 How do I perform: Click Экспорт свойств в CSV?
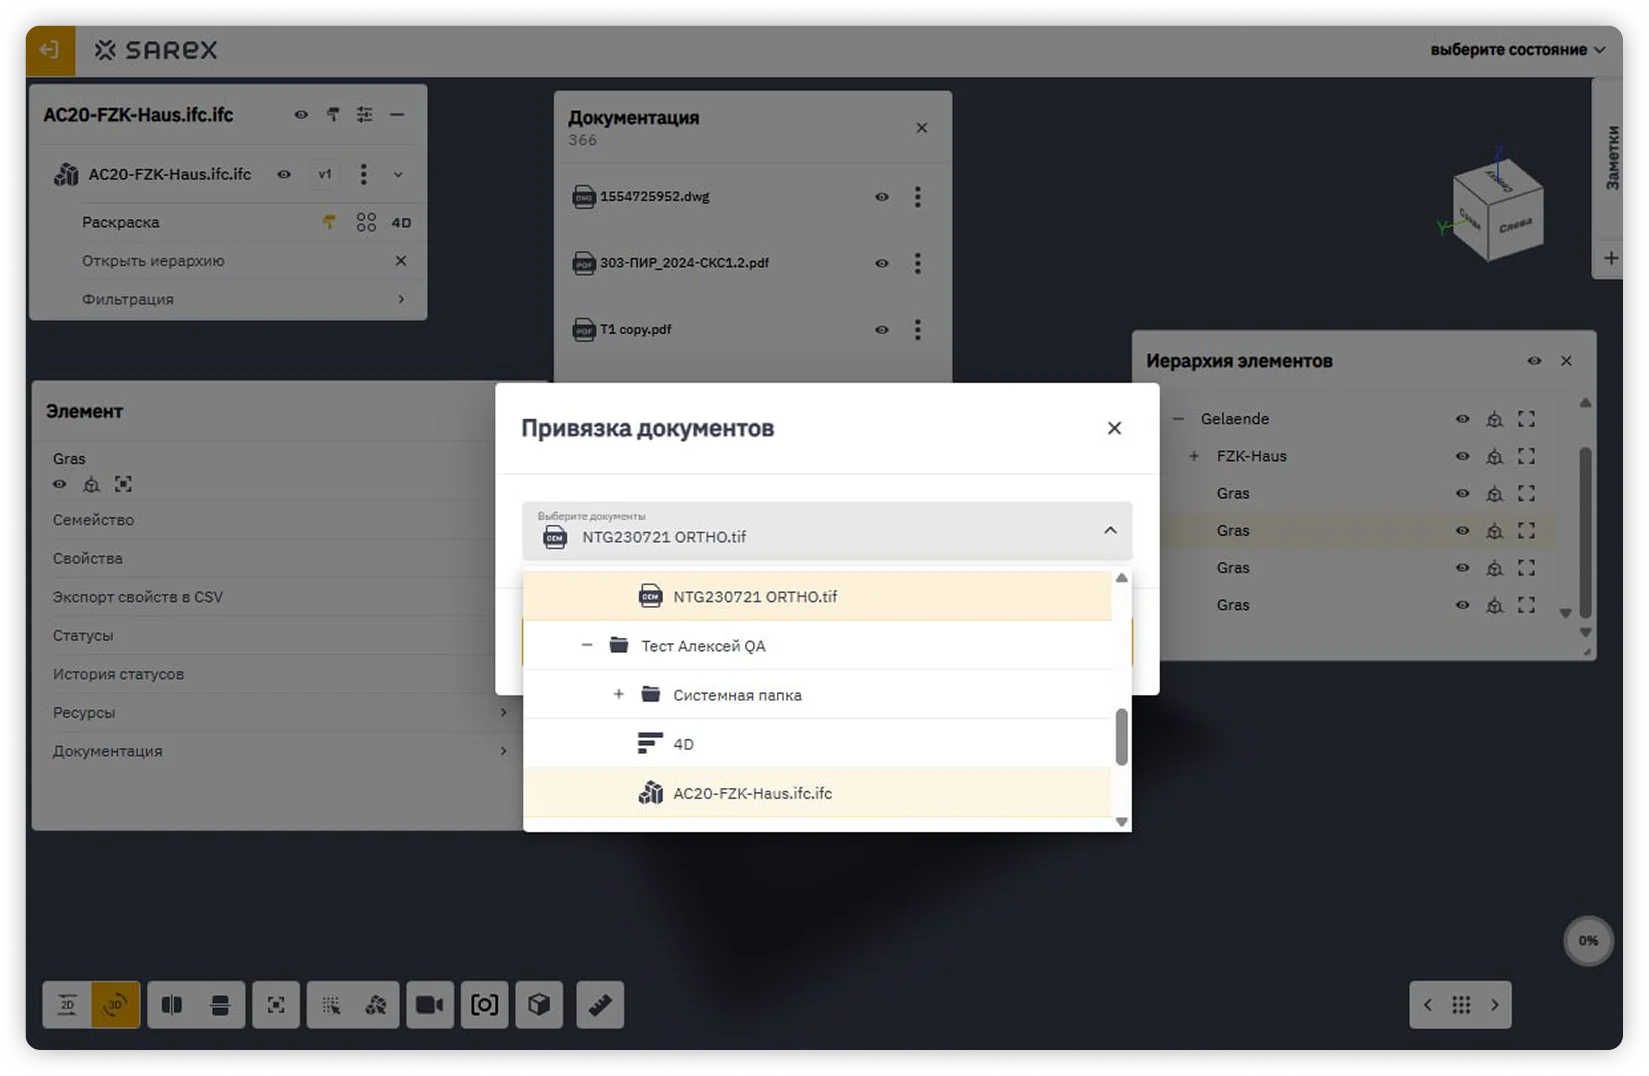(x=138, y=597)
